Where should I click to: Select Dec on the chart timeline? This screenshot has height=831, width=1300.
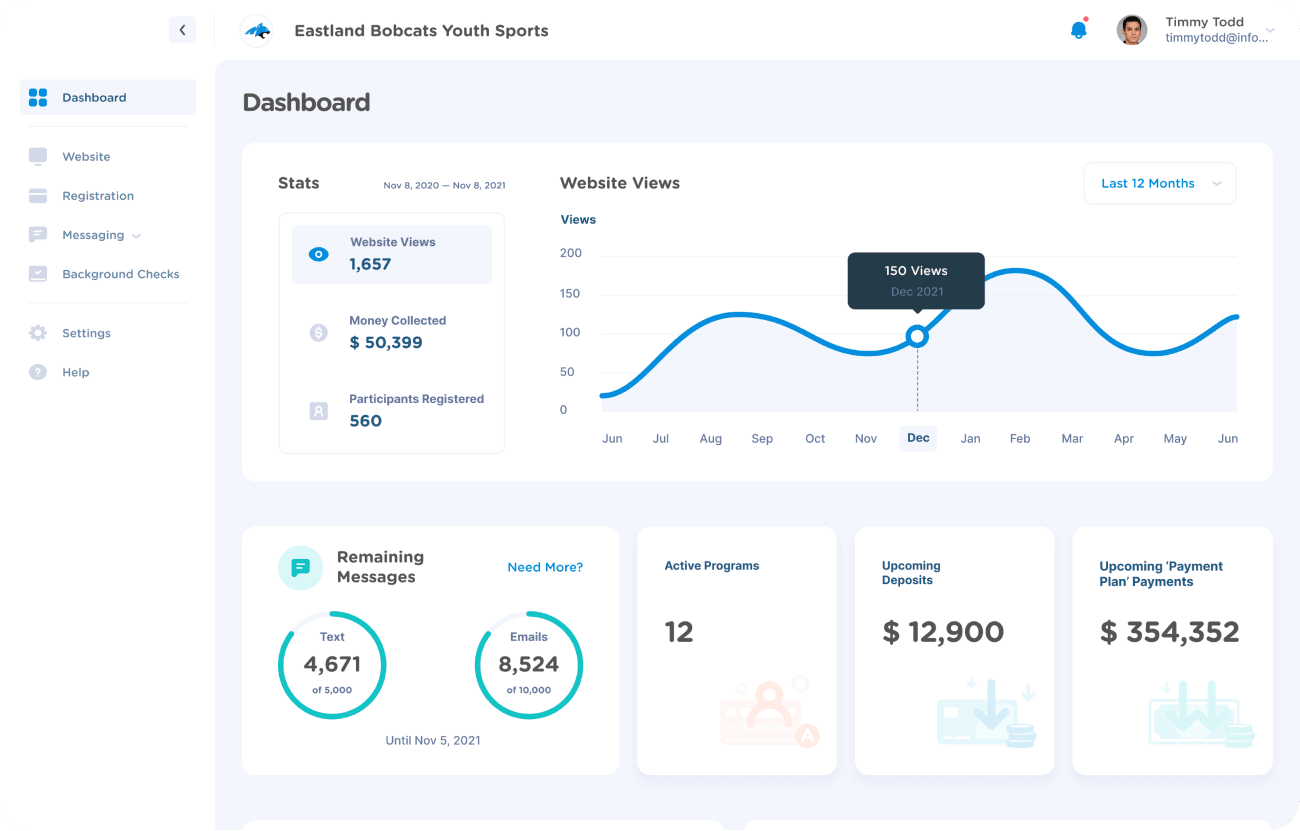click(x=917, y=438)
